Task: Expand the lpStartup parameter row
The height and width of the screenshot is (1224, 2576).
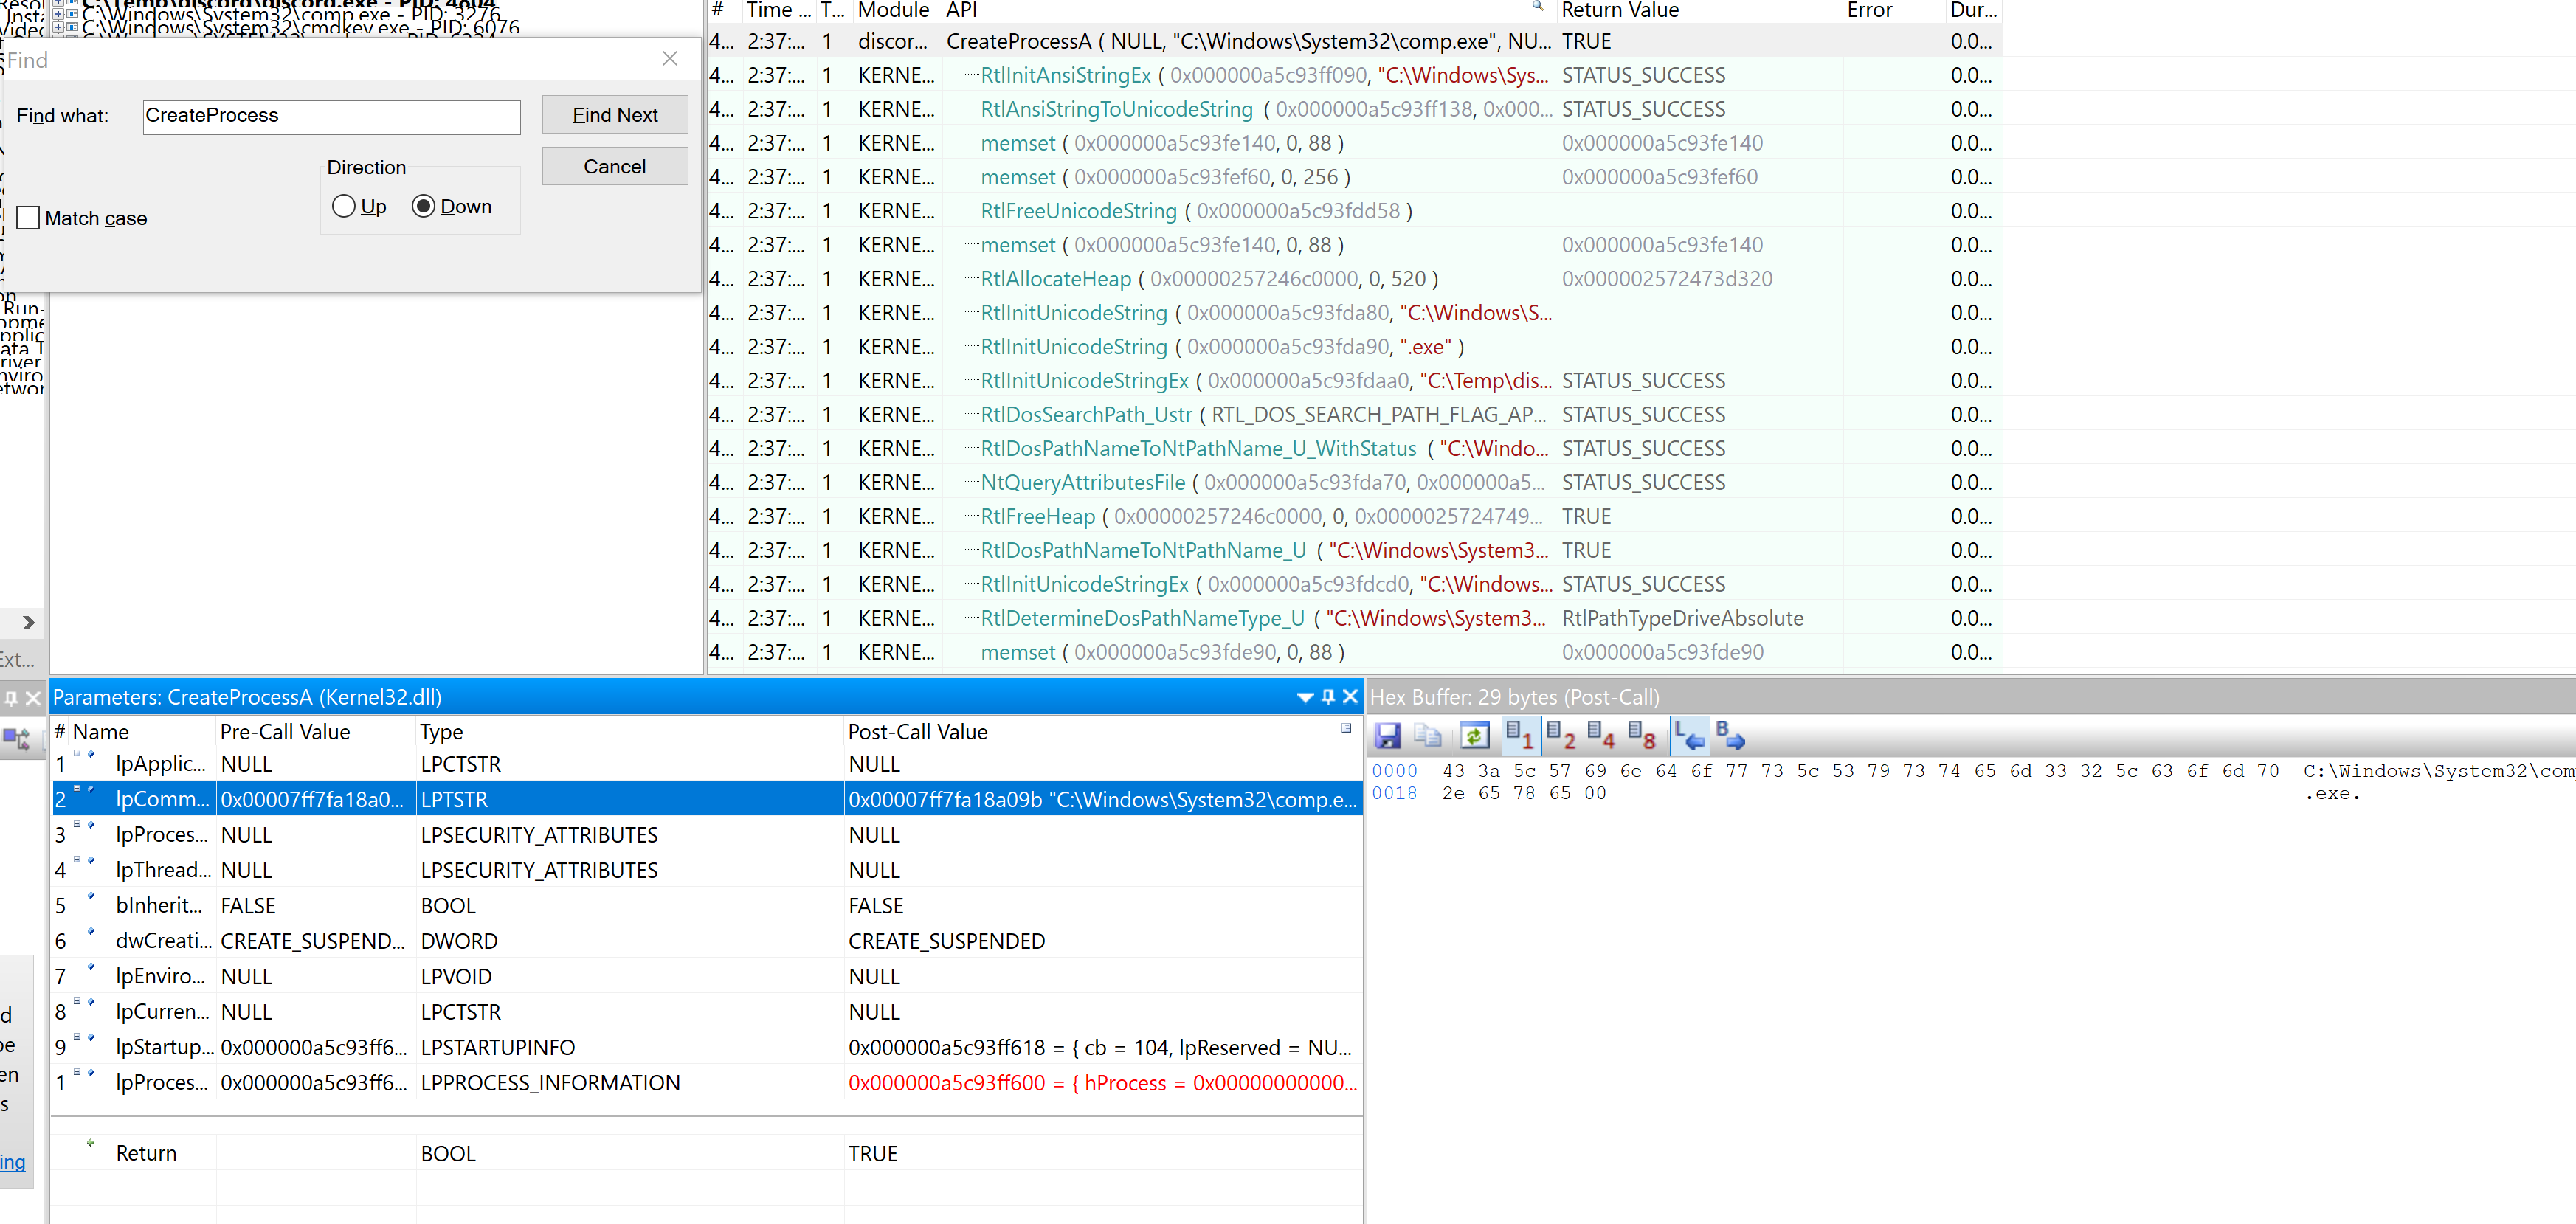Action: [77, 1037]
